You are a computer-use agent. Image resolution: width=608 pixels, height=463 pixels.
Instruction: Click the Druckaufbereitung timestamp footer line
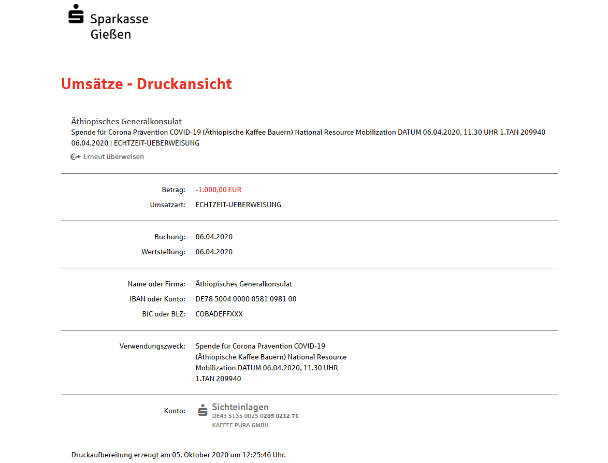(173, 454)
